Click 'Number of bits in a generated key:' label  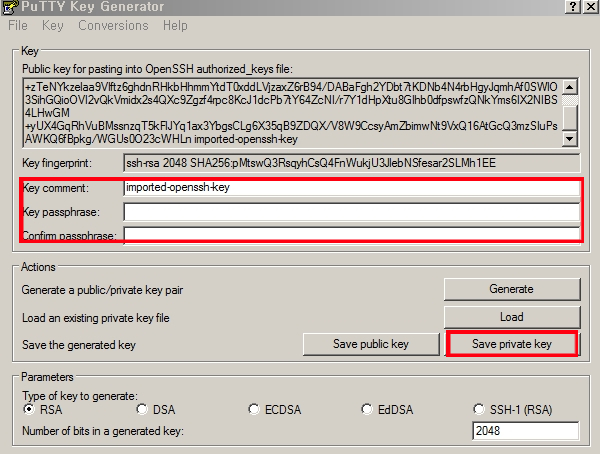103,431
